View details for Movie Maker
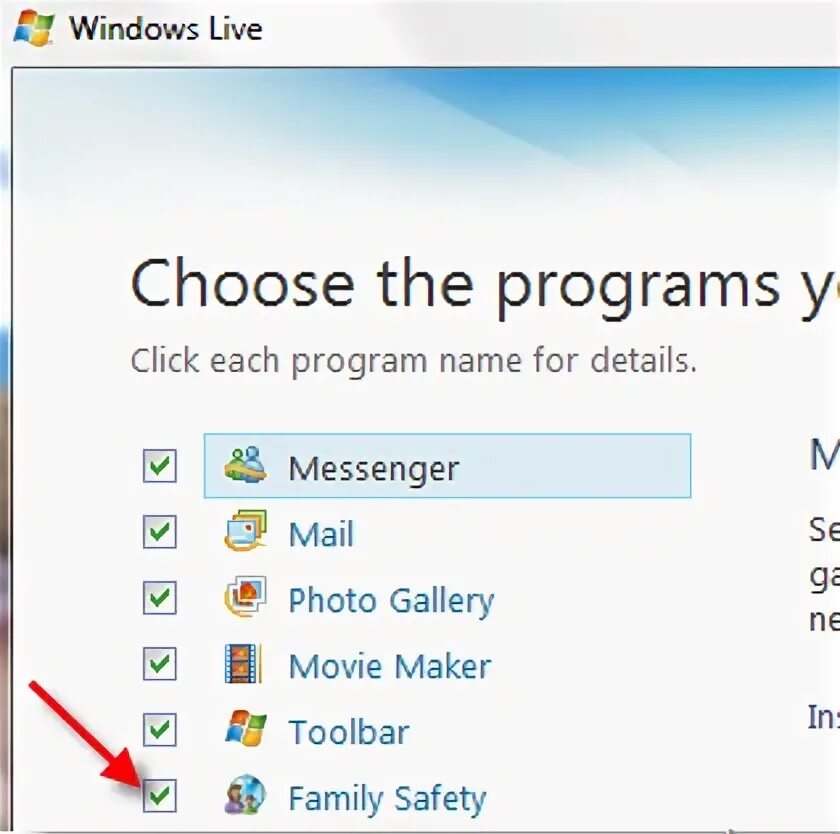The width and height of the screenshot is (840, 834). click(x=390, y=666)
